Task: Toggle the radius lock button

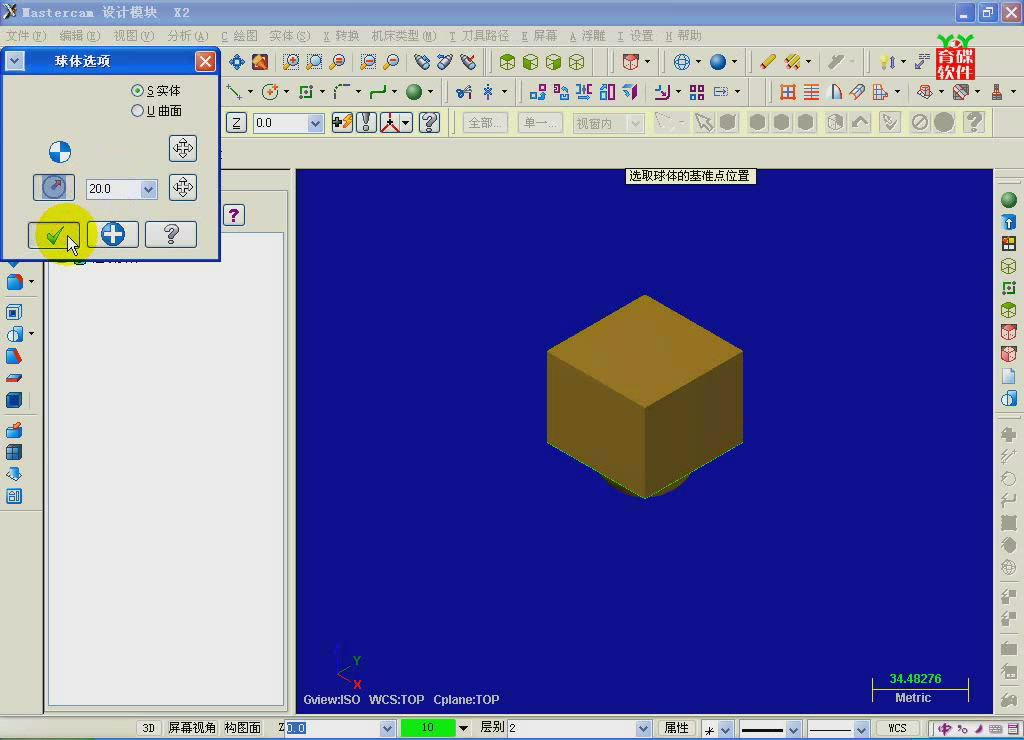Action: click(x=54, y=187)
